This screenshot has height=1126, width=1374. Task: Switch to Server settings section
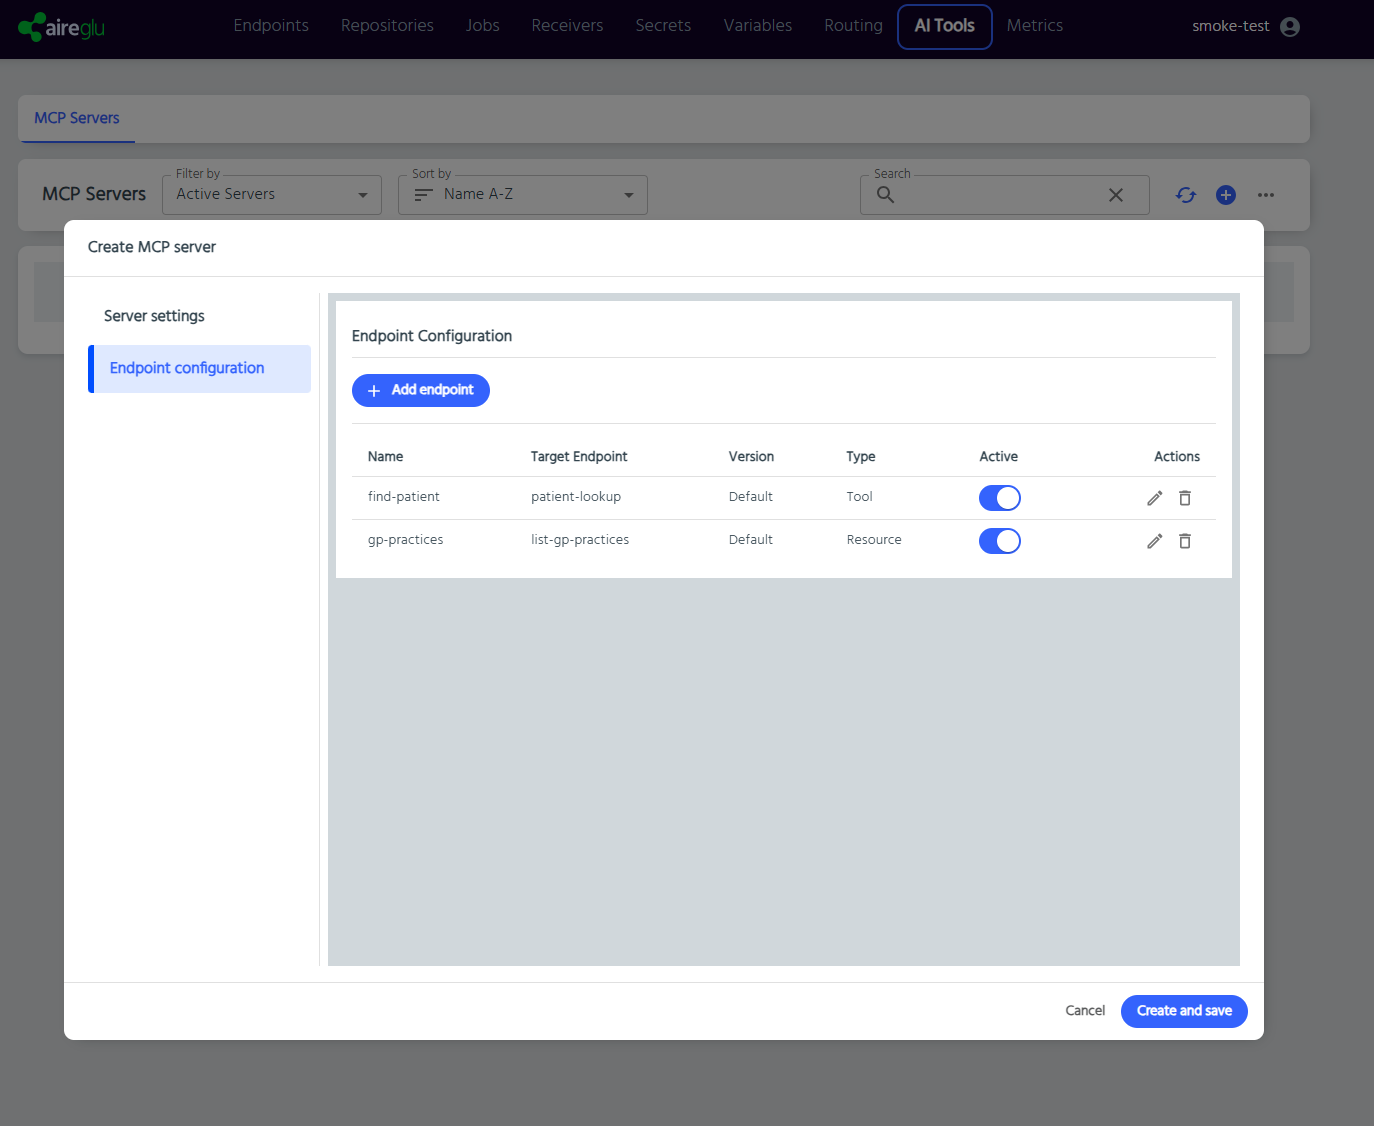[x=154, y=316]
